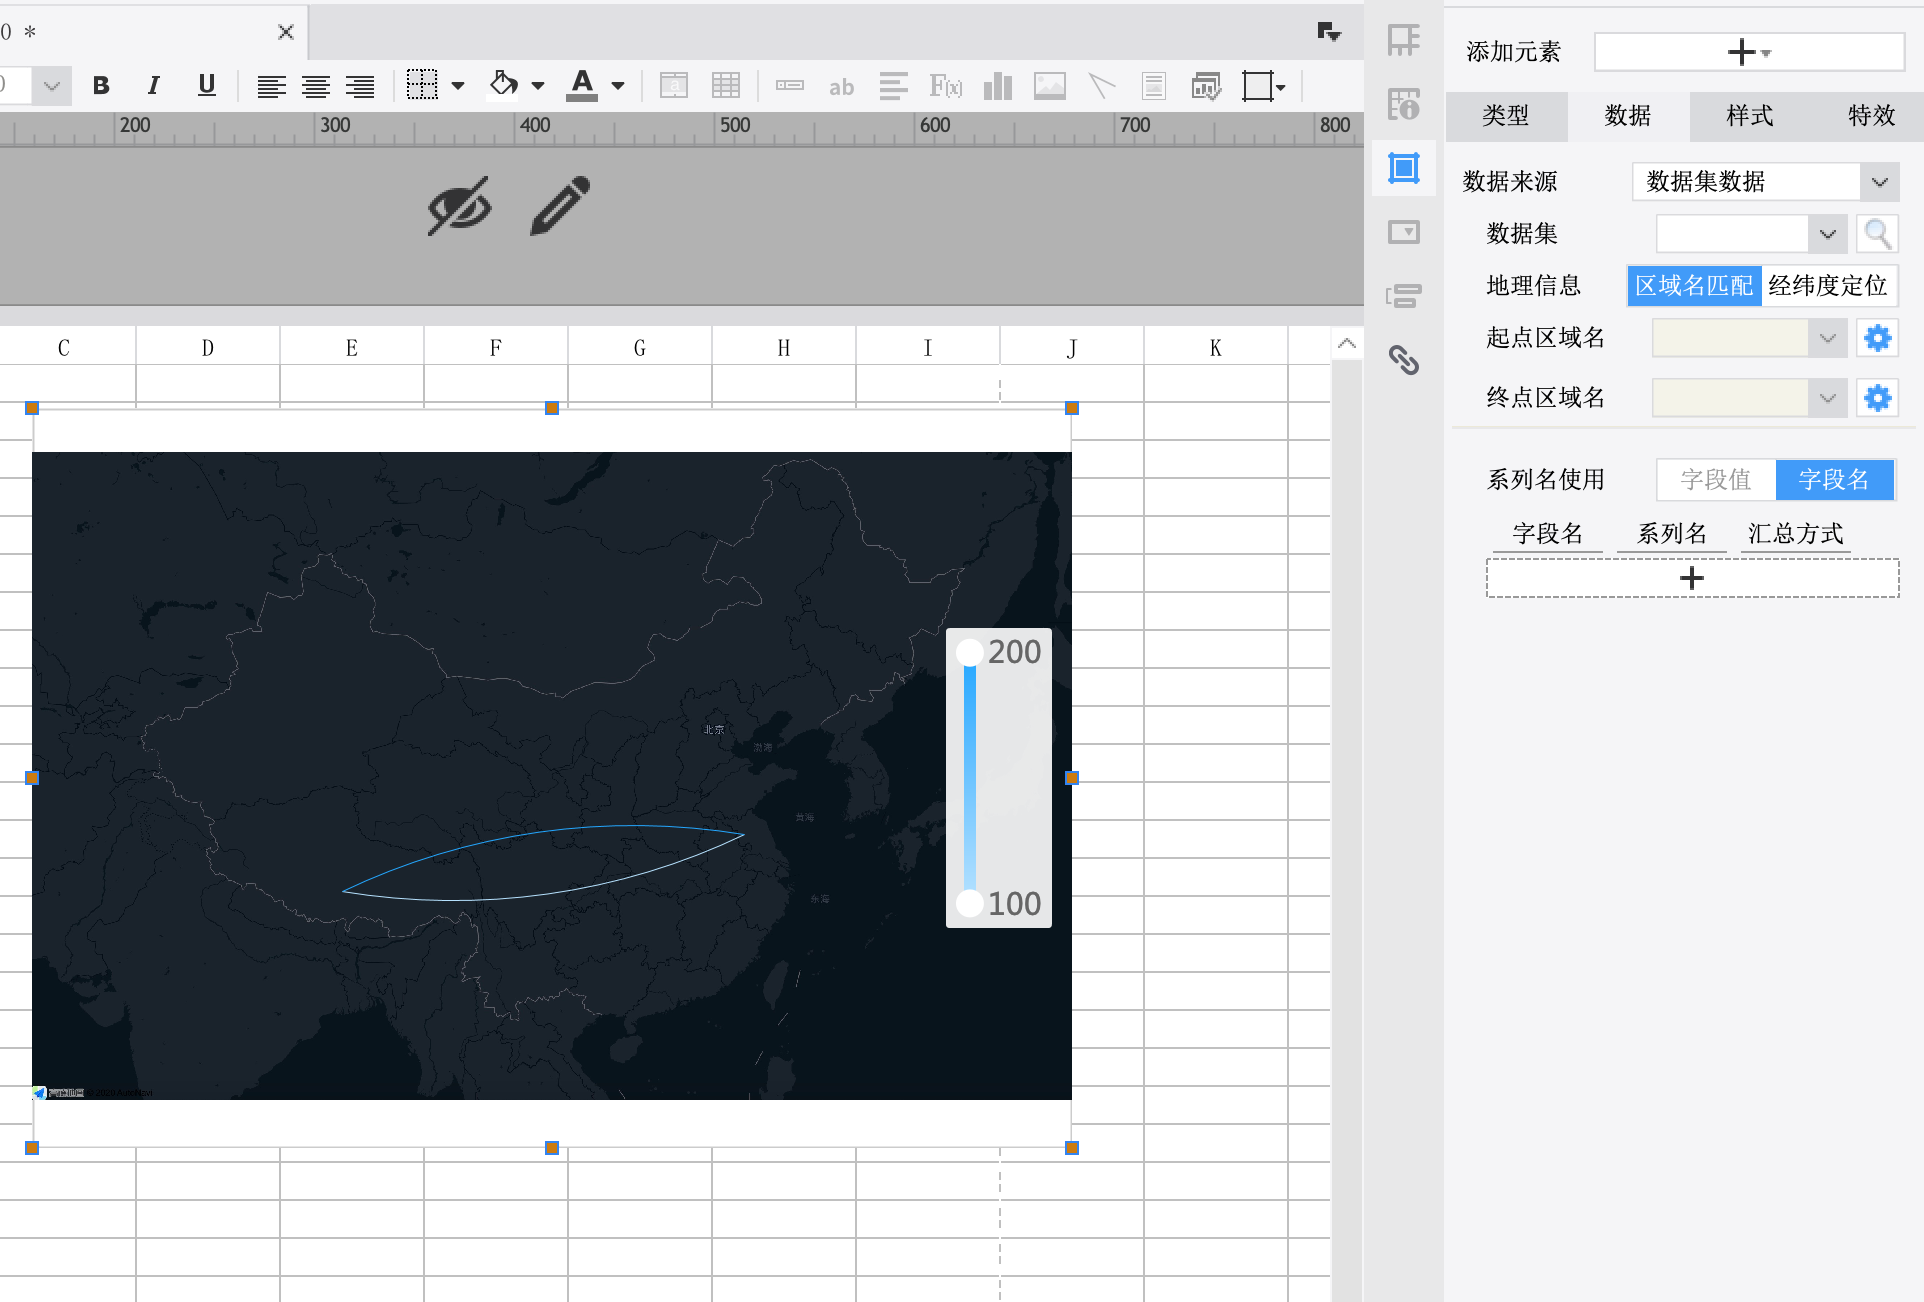Open cell attributes sidebar icon
The image size is (1924, 1302).
click(1404, 103)
